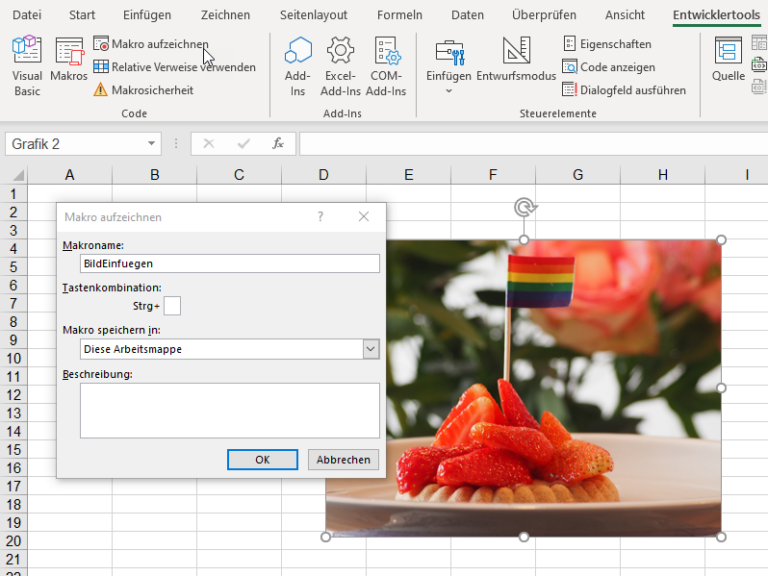The image size is (768, 576).
Task: Close the Makro aufzeichnen dialog
Action: pos(363,216)
